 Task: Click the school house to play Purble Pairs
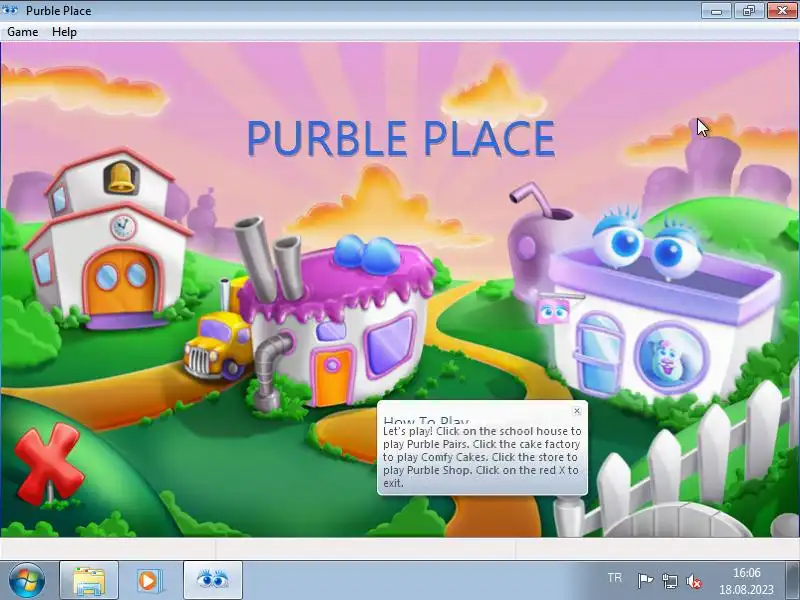coord(108,239)
